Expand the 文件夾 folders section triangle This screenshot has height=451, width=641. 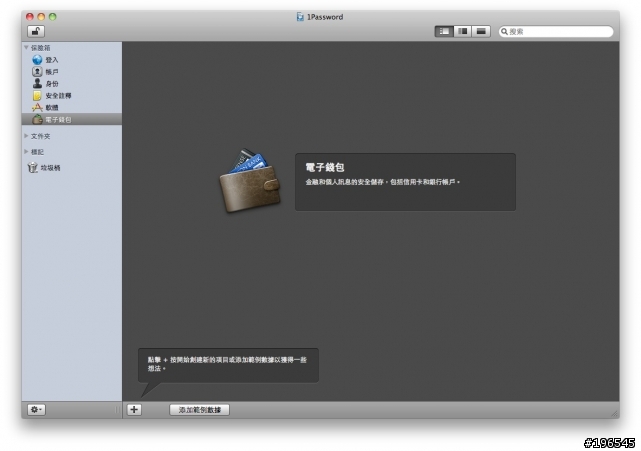(26, 136)
